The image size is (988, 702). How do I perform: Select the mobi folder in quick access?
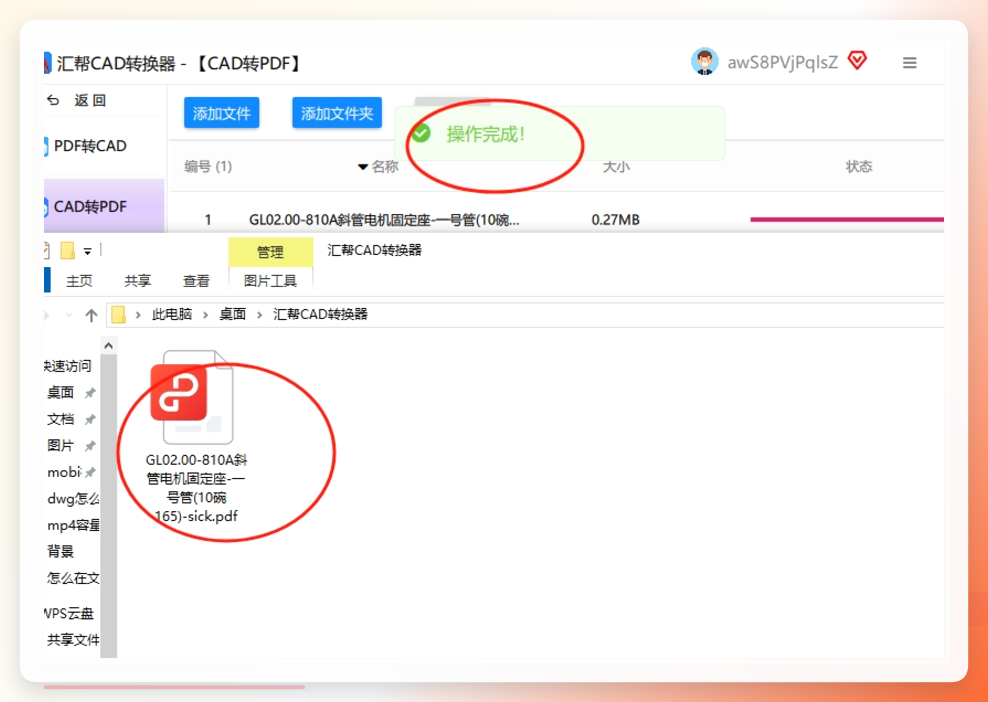(x=64, y=472)
